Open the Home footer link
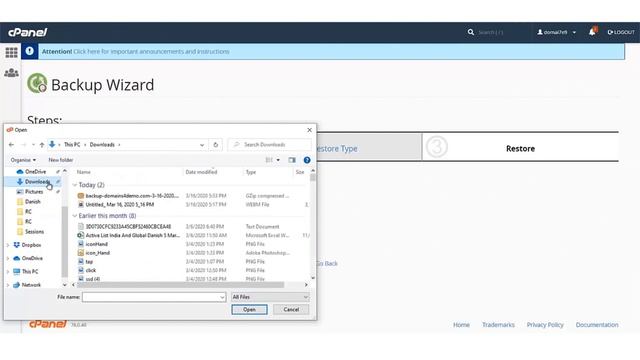Viewport: 640px width, 360px height. [461, 325]
